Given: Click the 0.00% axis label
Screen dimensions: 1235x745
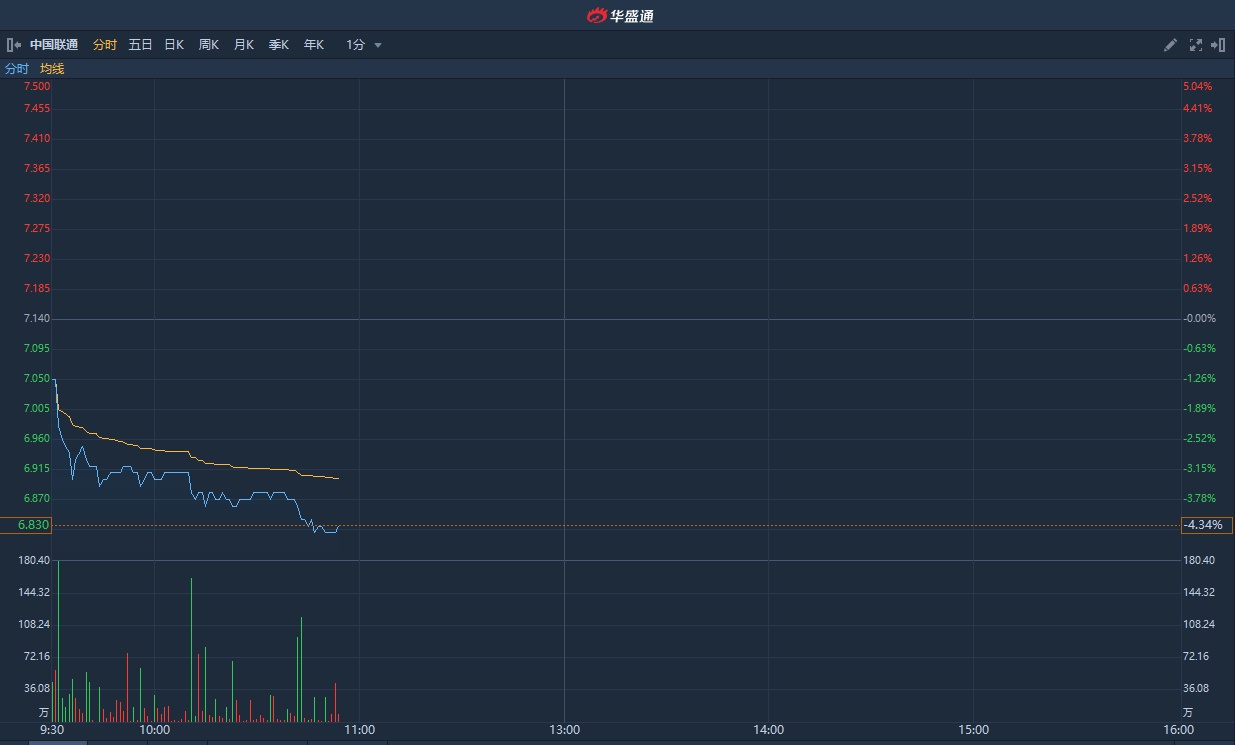Looking at the screenshot, I should [1198, 318].
